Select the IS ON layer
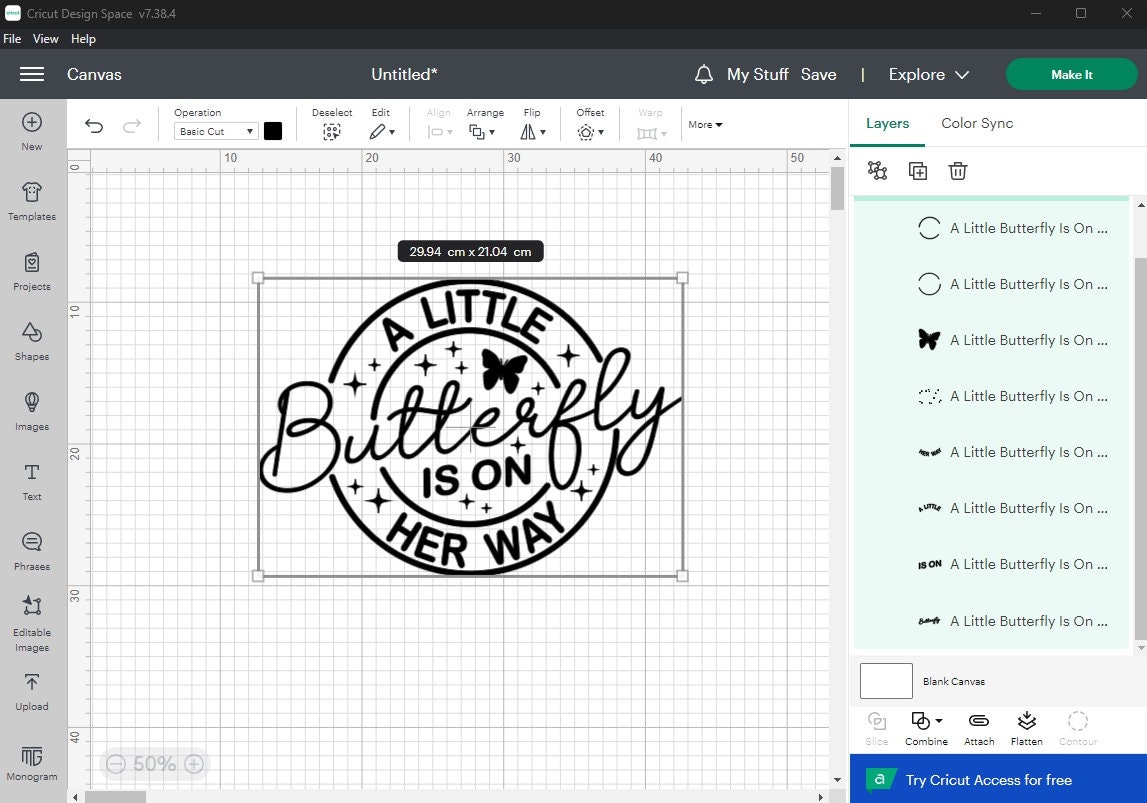 coord(991,564)
